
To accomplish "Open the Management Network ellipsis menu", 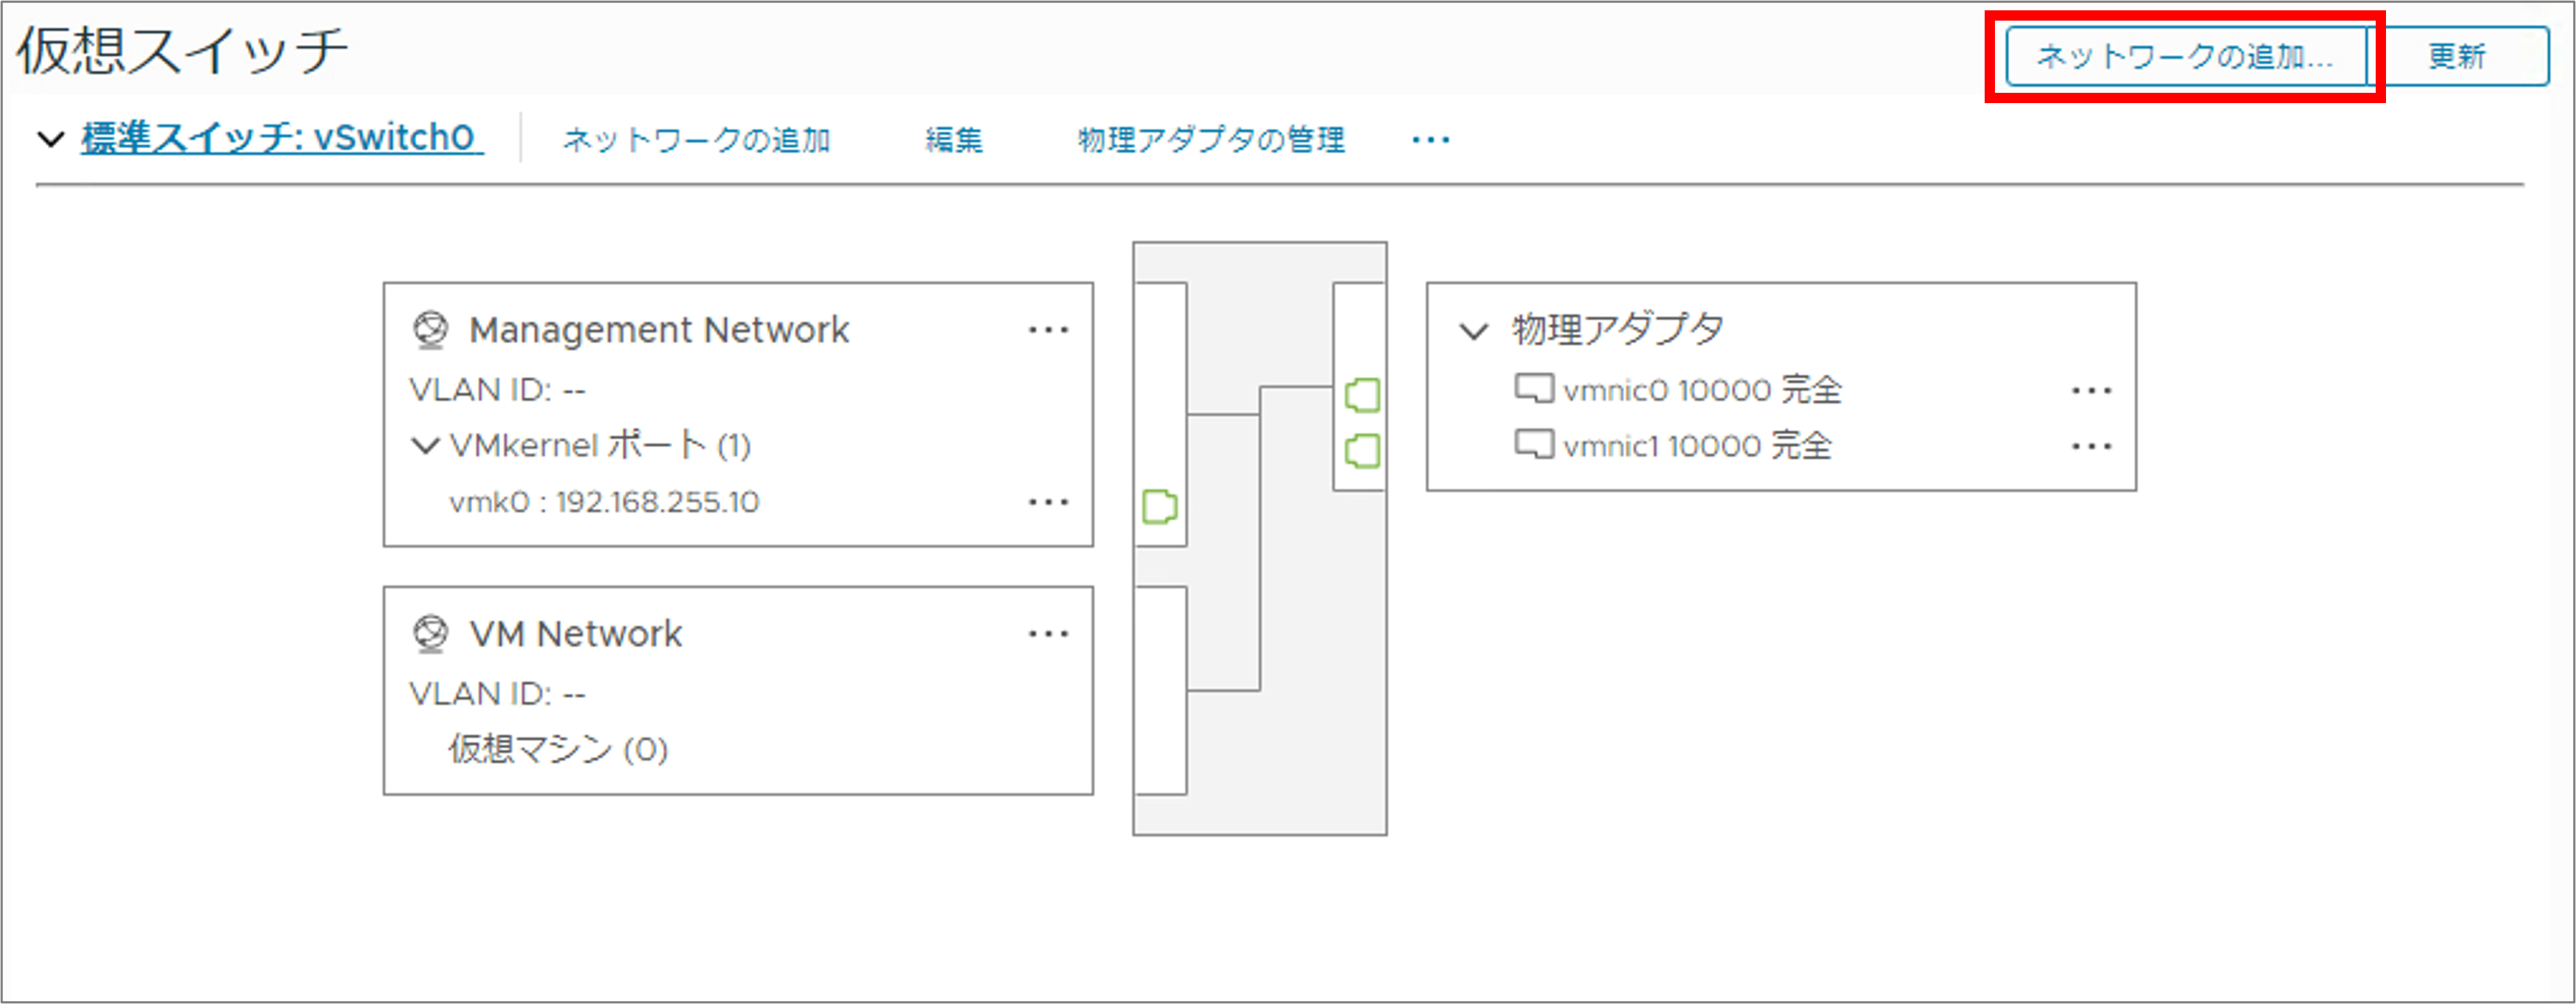I will click(1048, 330).
